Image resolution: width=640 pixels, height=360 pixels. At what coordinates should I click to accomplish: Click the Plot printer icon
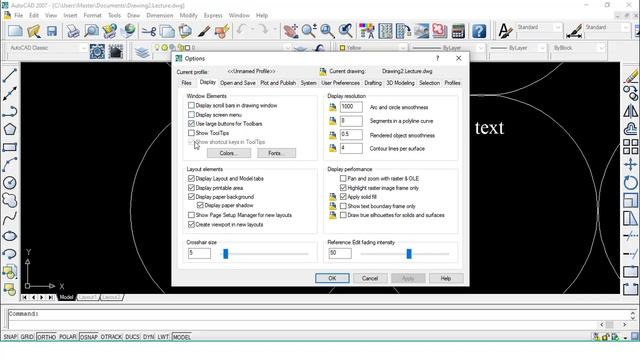73,31
